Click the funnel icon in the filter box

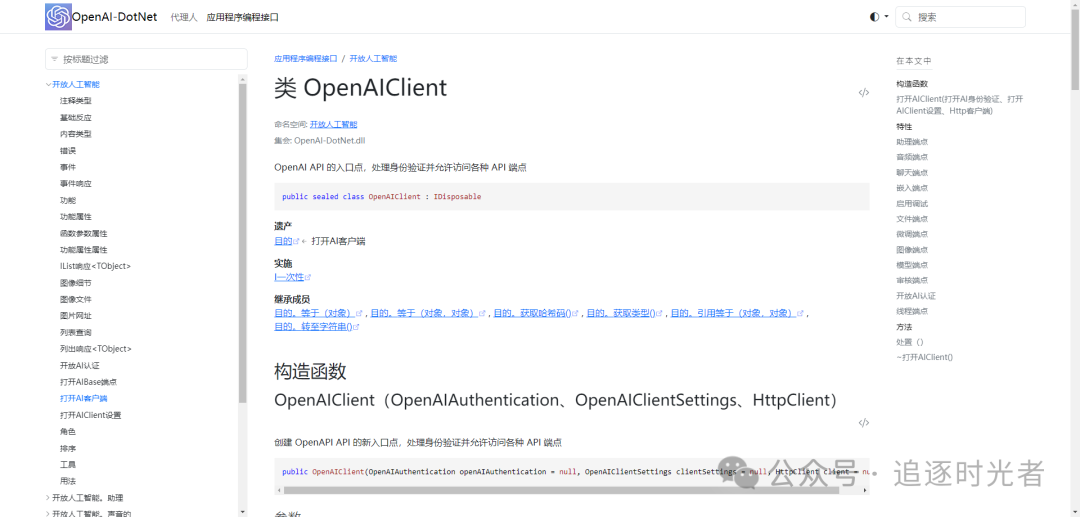pyautogui.click(x=54, y=59)
